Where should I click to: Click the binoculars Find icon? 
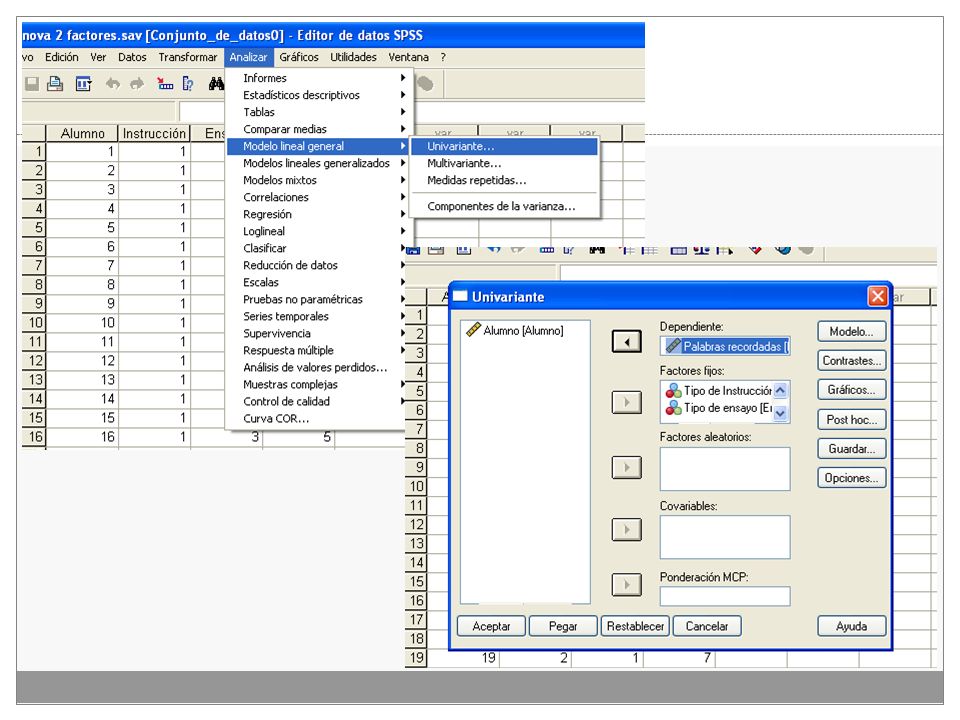pos(216,84)
